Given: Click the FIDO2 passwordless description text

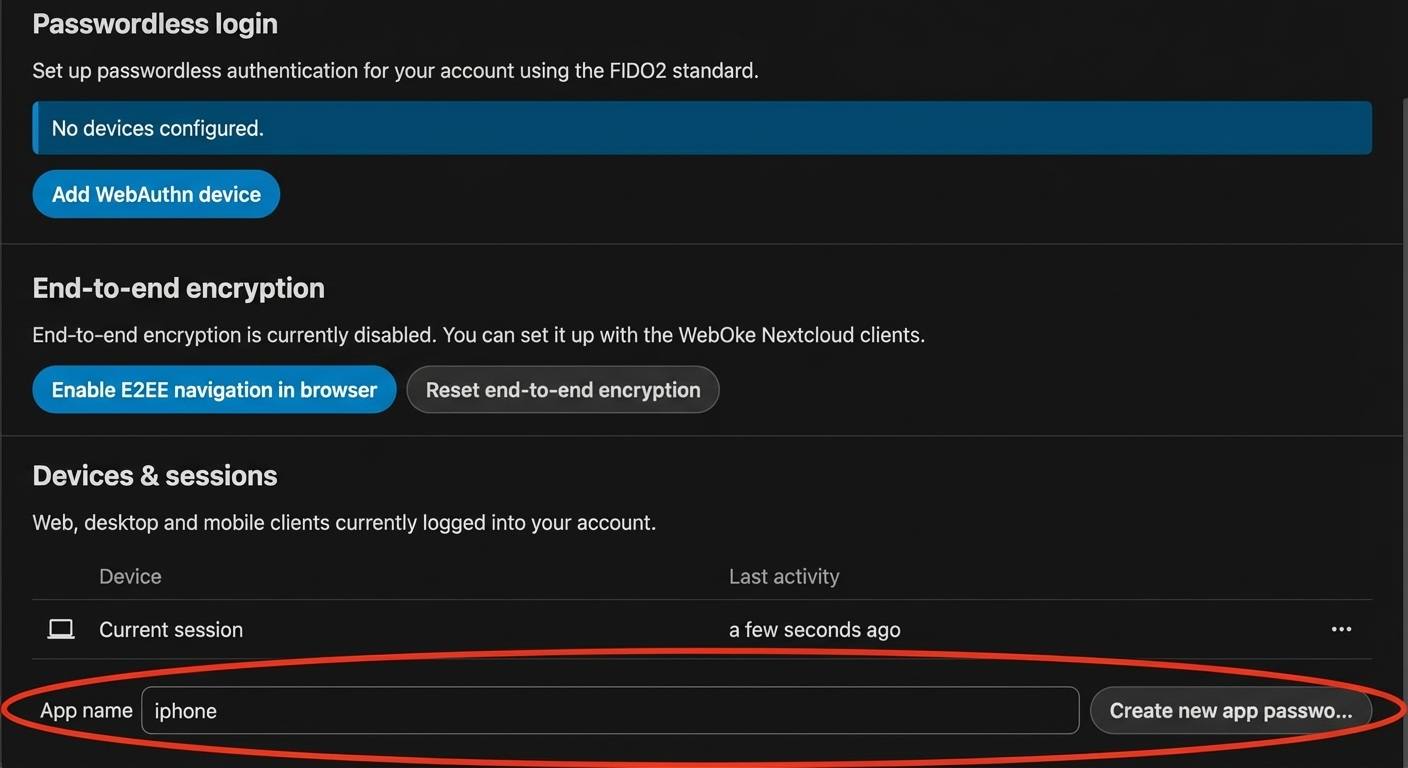Looking at the screenshot, I should 395,71.
